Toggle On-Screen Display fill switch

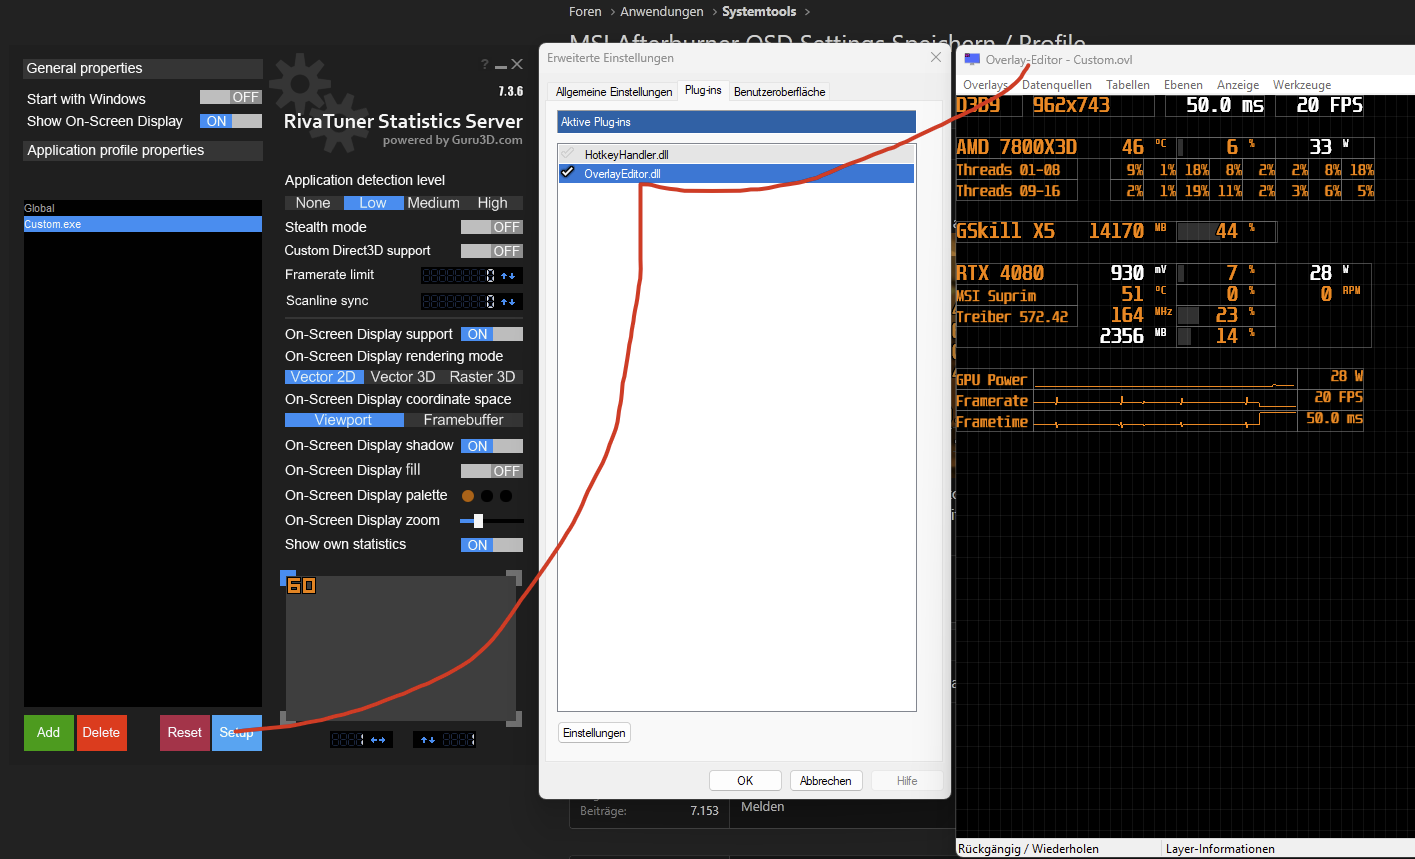(x=492, y=471)
